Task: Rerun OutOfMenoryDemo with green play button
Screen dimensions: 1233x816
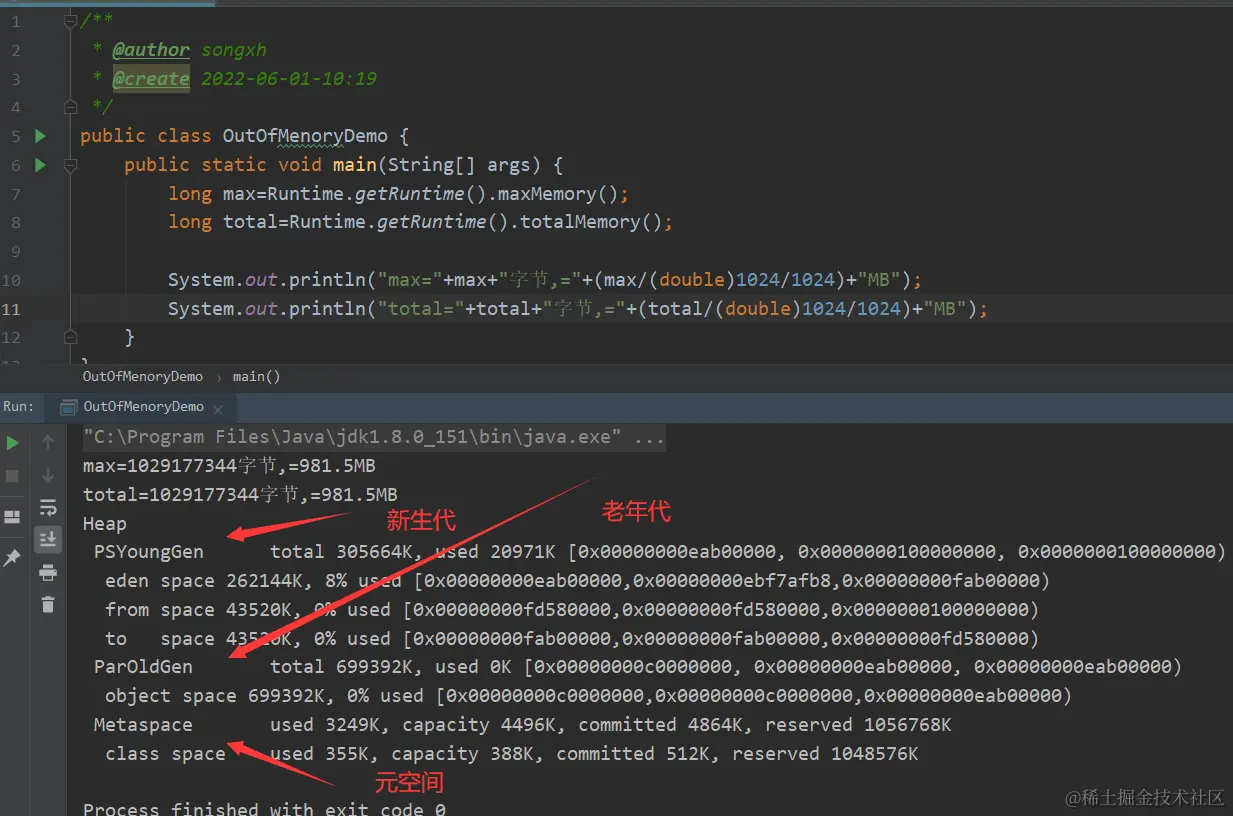Action: tap(13, 443)
